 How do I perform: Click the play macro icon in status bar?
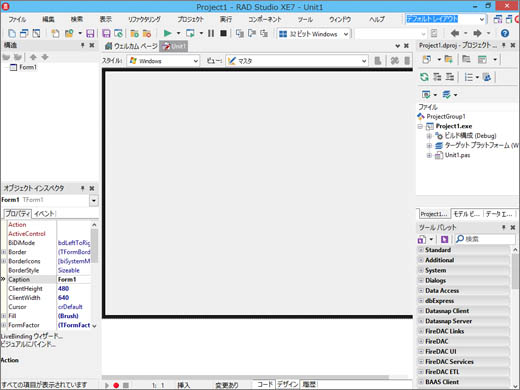coord(107,385)
